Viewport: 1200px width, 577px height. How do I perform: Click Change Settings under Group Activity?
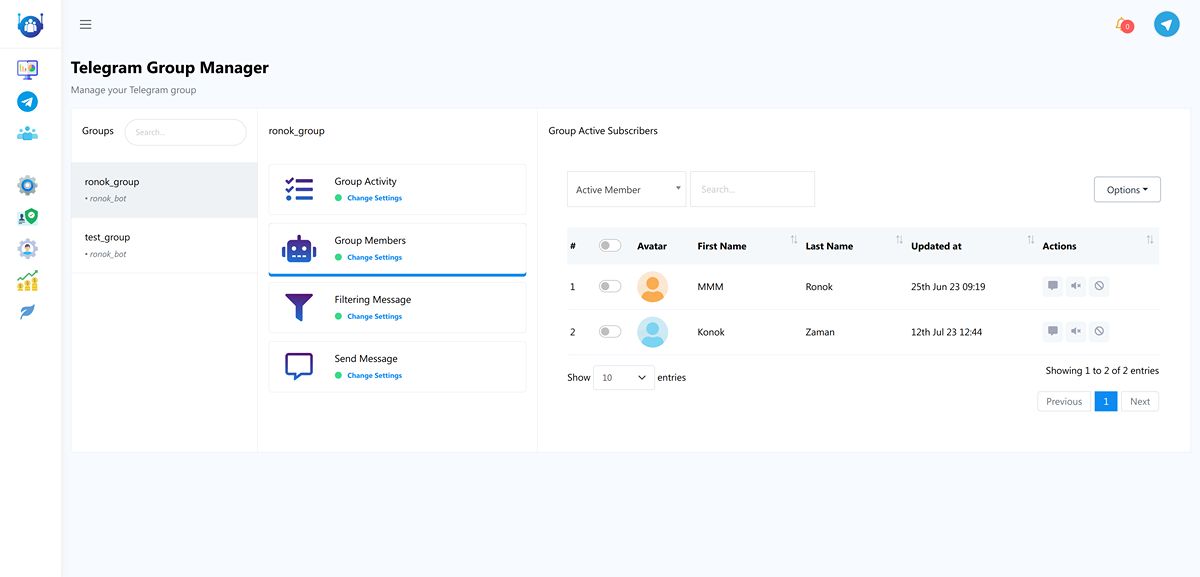click(374, 198)
